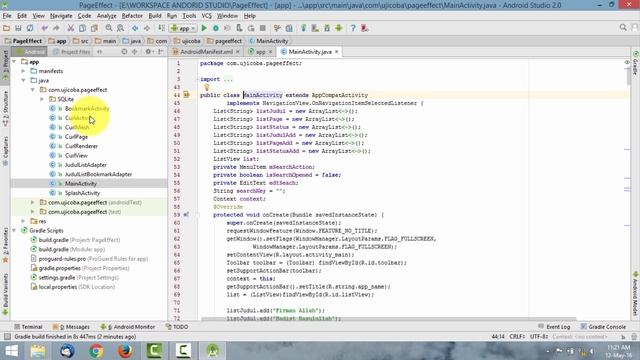
Task: Select CurlRenderer class in tree
Action: (81, 146)
